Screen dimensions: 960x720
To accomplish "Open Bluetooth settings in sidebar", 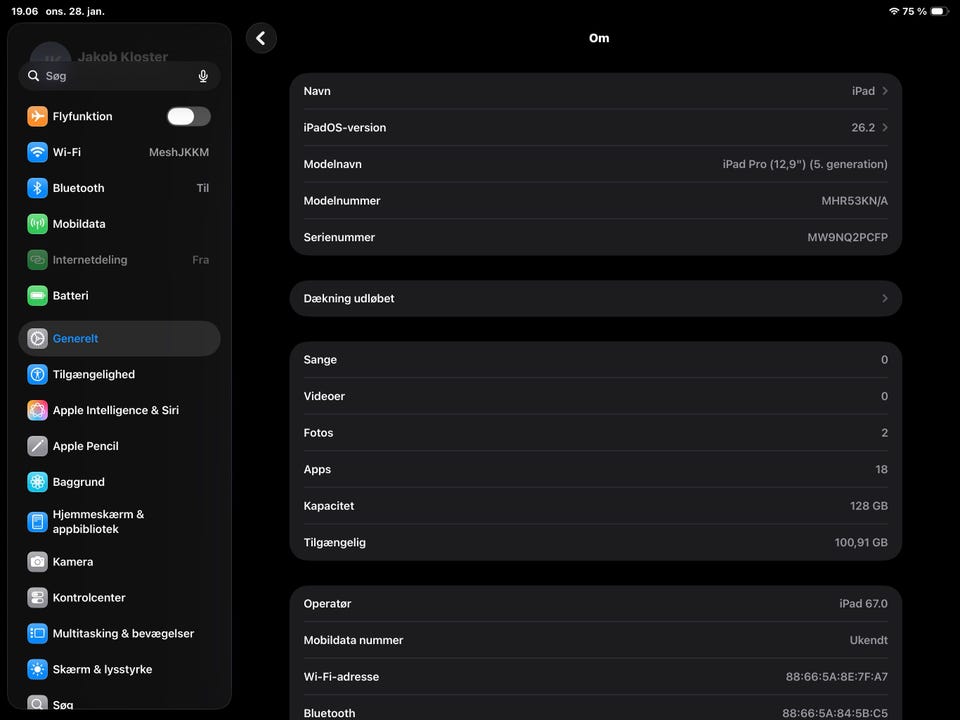I will tap(119, 188).
